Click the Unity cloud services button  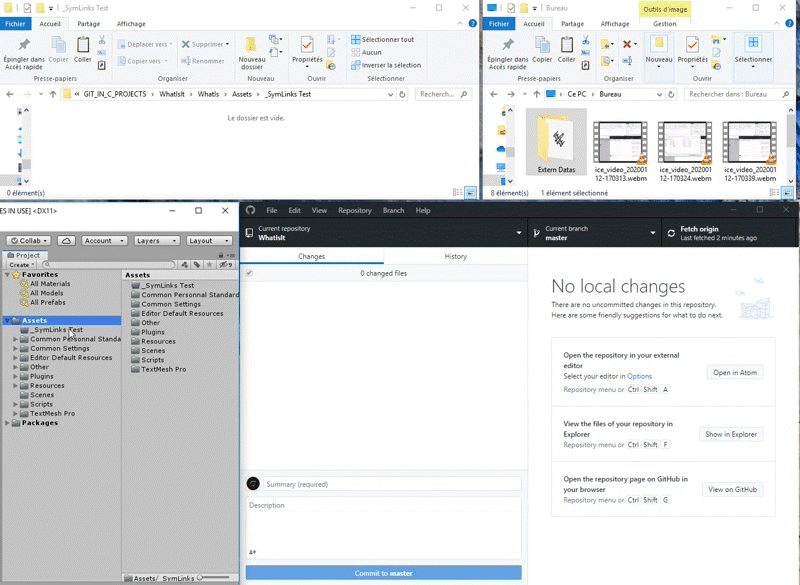66,241
